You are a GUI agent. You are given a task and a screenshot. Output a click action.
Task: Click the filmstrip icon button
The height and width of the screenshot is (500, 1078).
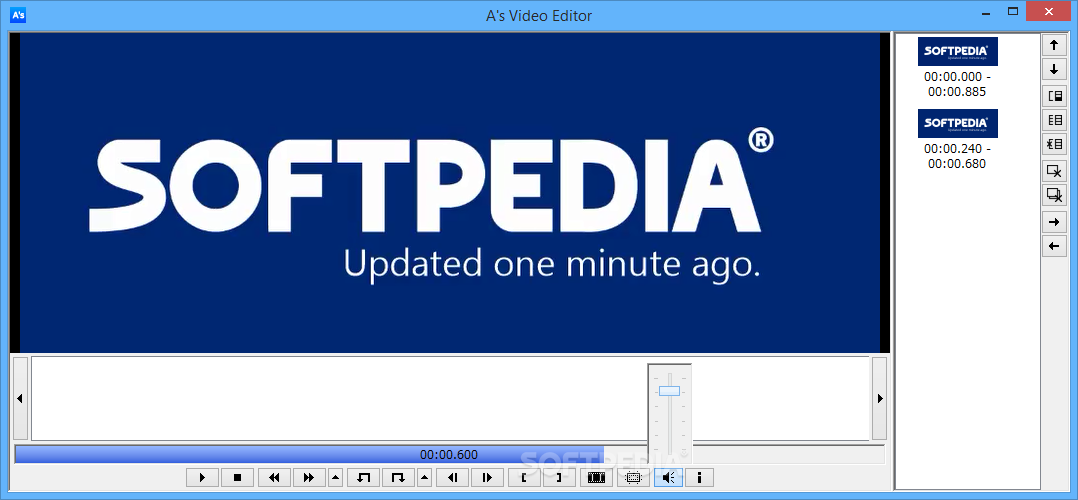597,477
